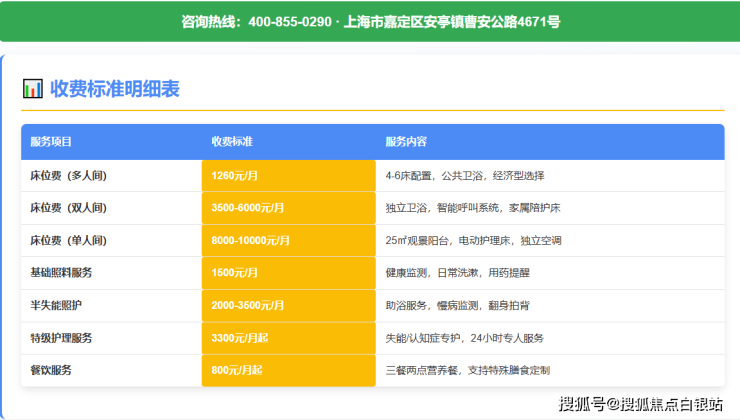Click the 床位费（多人间）row label
Viewport: 740px width, 420px height.
pyautogui.click(x=69, y=176)
